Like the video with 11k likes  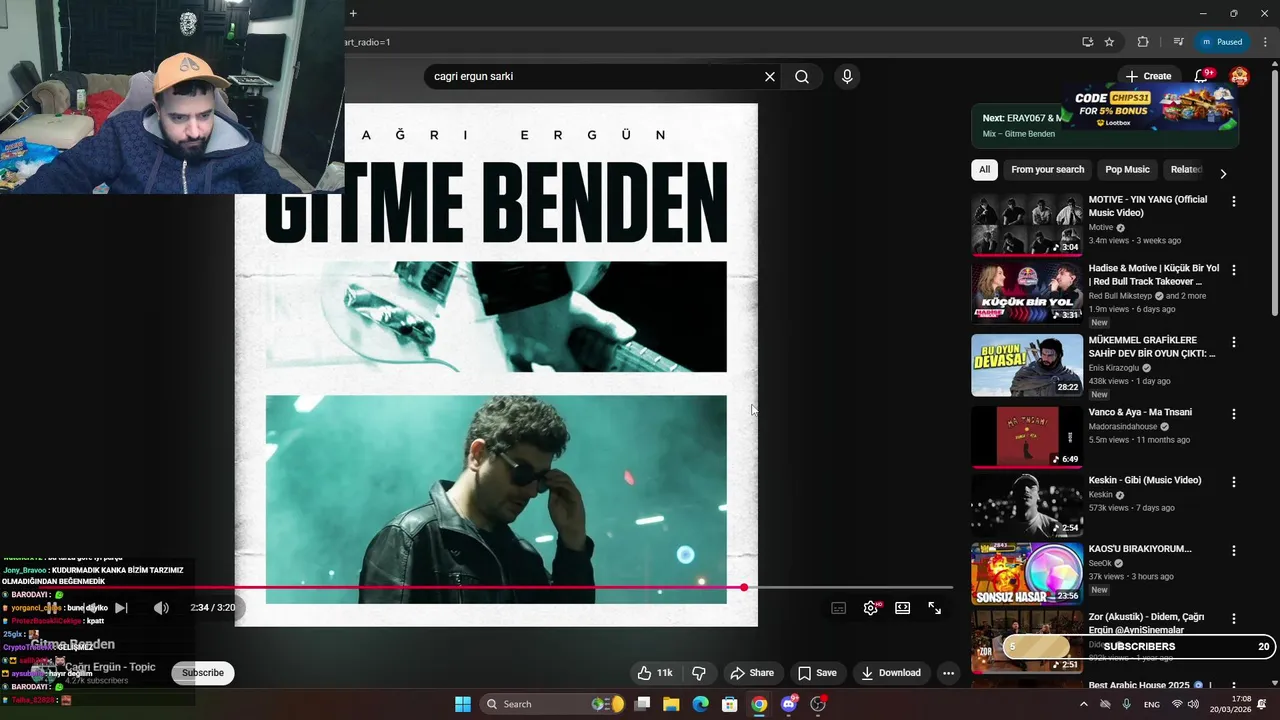pos(655,673)
